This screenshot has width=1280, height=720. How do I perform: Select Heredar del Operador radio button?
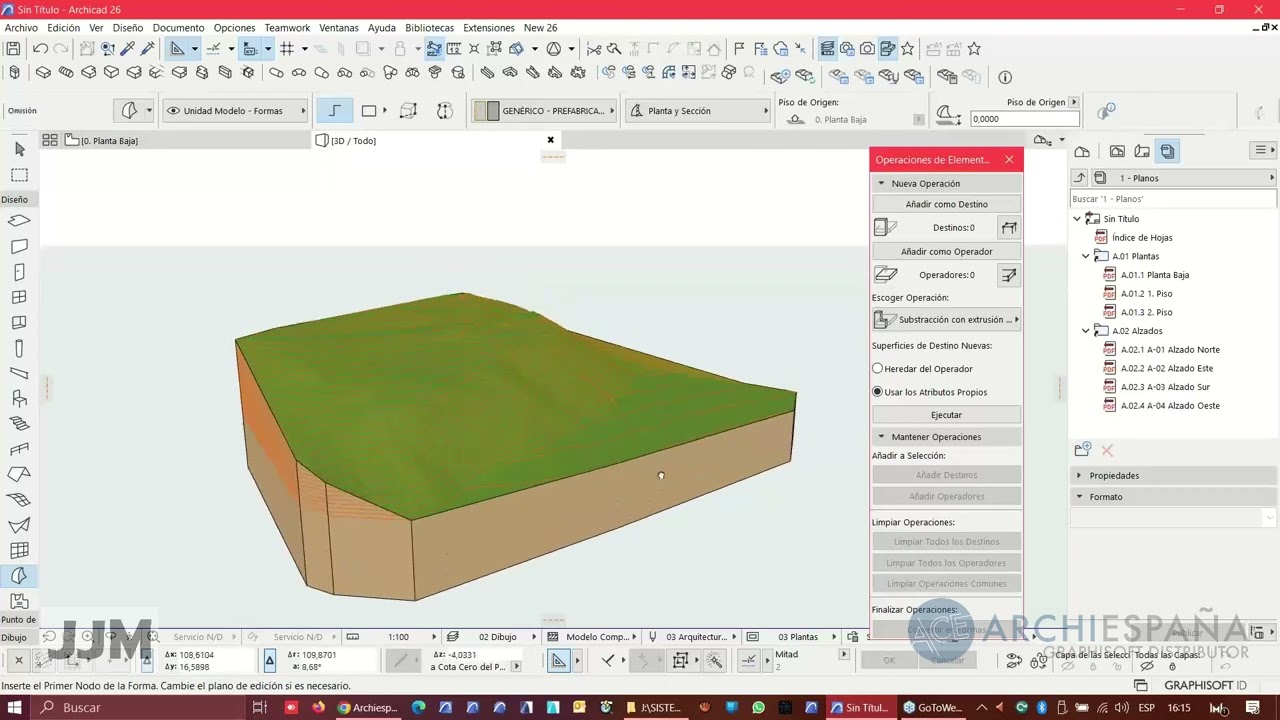tap(877, 369)
